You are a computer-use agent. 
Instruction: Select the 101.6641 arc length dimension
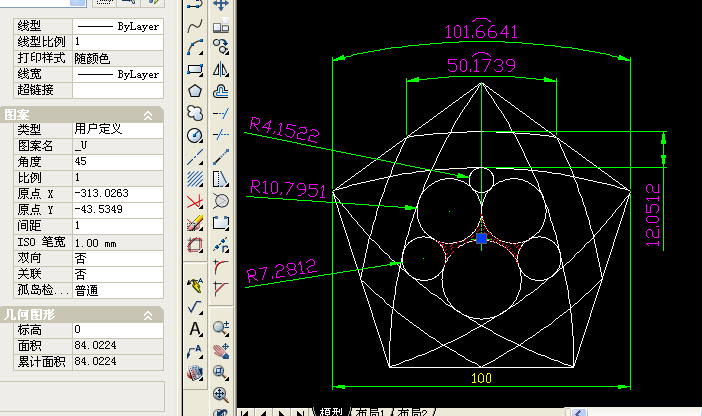coord(481,30)
